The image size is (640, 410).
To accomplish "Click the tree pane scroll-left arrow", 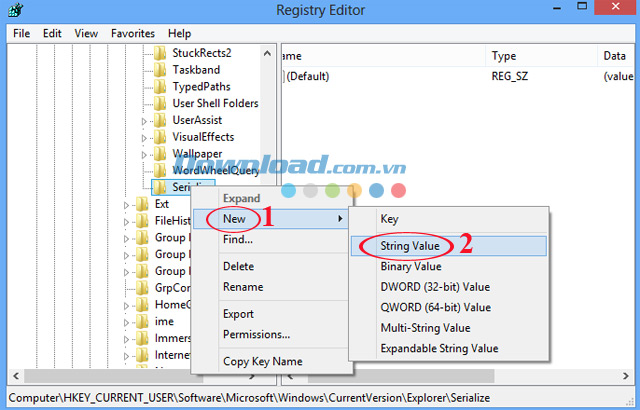I will coord(16,376).
